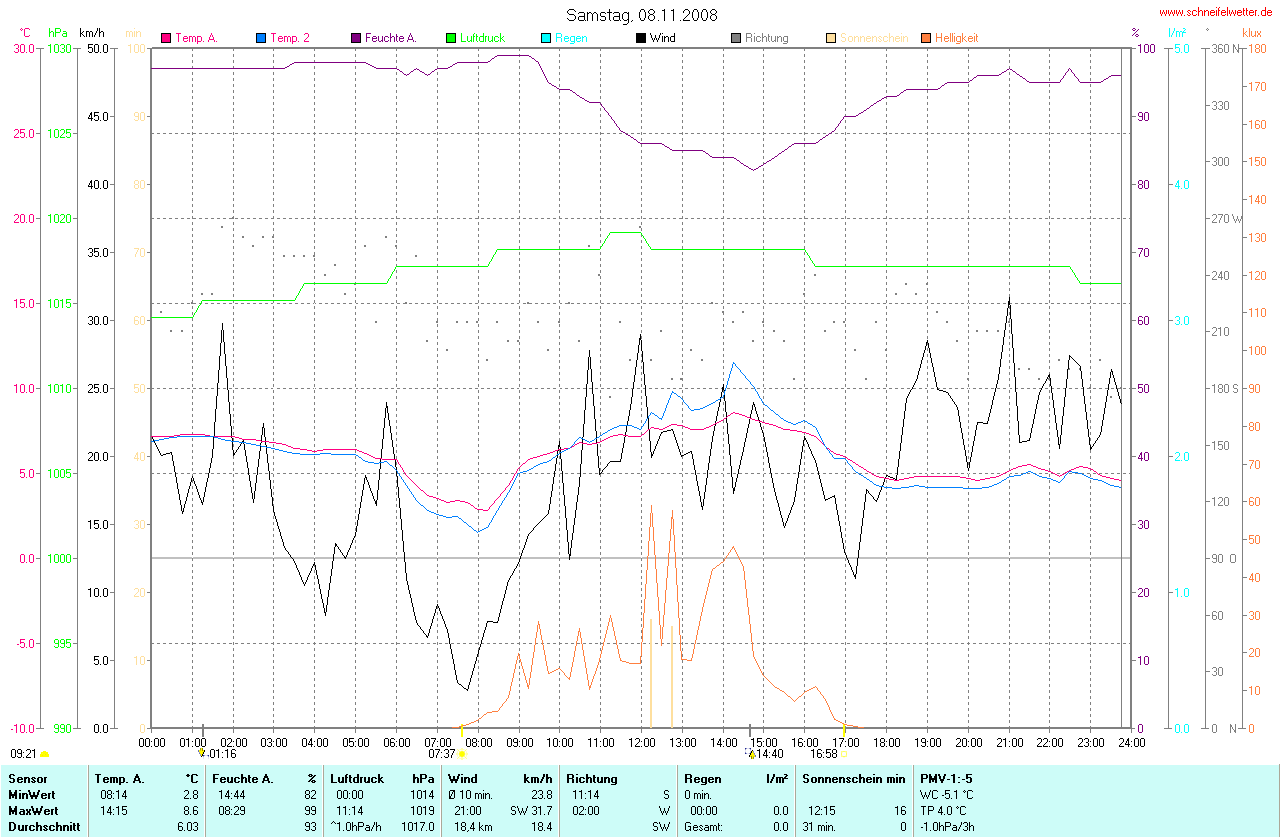The width and height of the screenshot is (1280, 837).
Task: Click the km/h axis unit label
Action: 92,33
